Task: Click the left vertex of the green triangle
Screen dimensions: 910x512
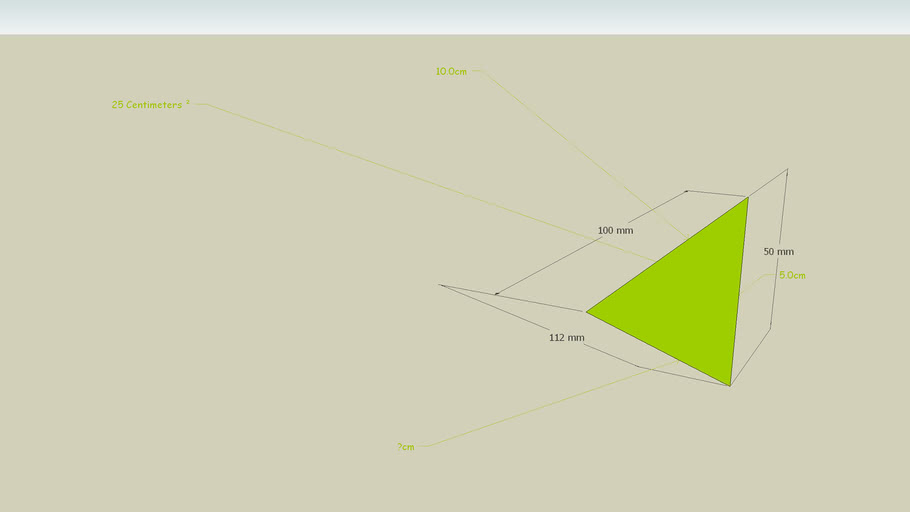Action: [x=586, y=312]
